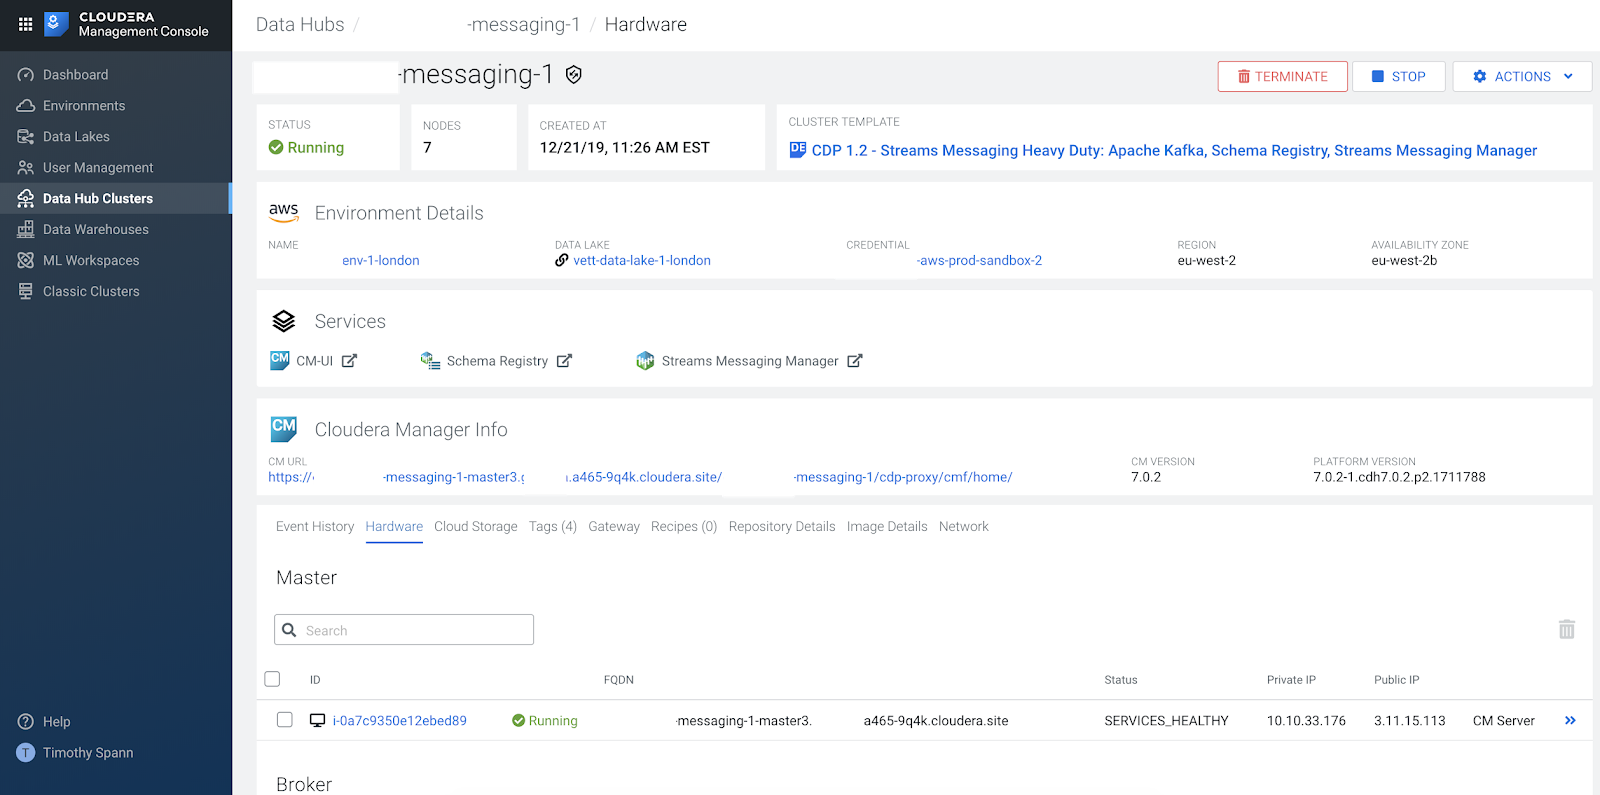Viewport: 1600px width, 795px height.
Task: Click the messaging-1 breadcrumb
Action: coord(523,25)
